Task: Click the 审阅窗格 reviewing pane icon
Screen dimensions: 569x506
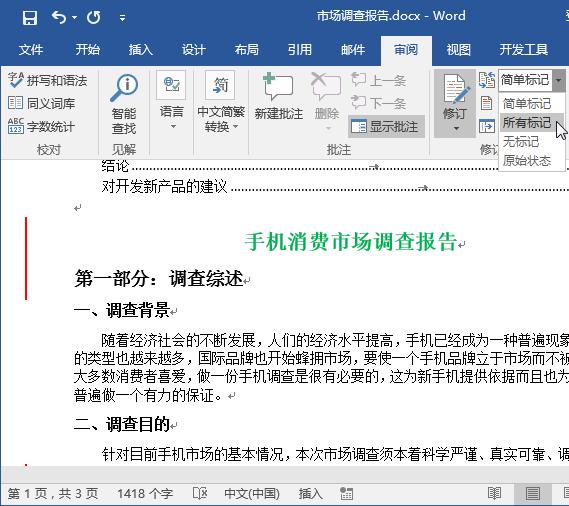Action: pyautogui.click(x=486, y=126)
